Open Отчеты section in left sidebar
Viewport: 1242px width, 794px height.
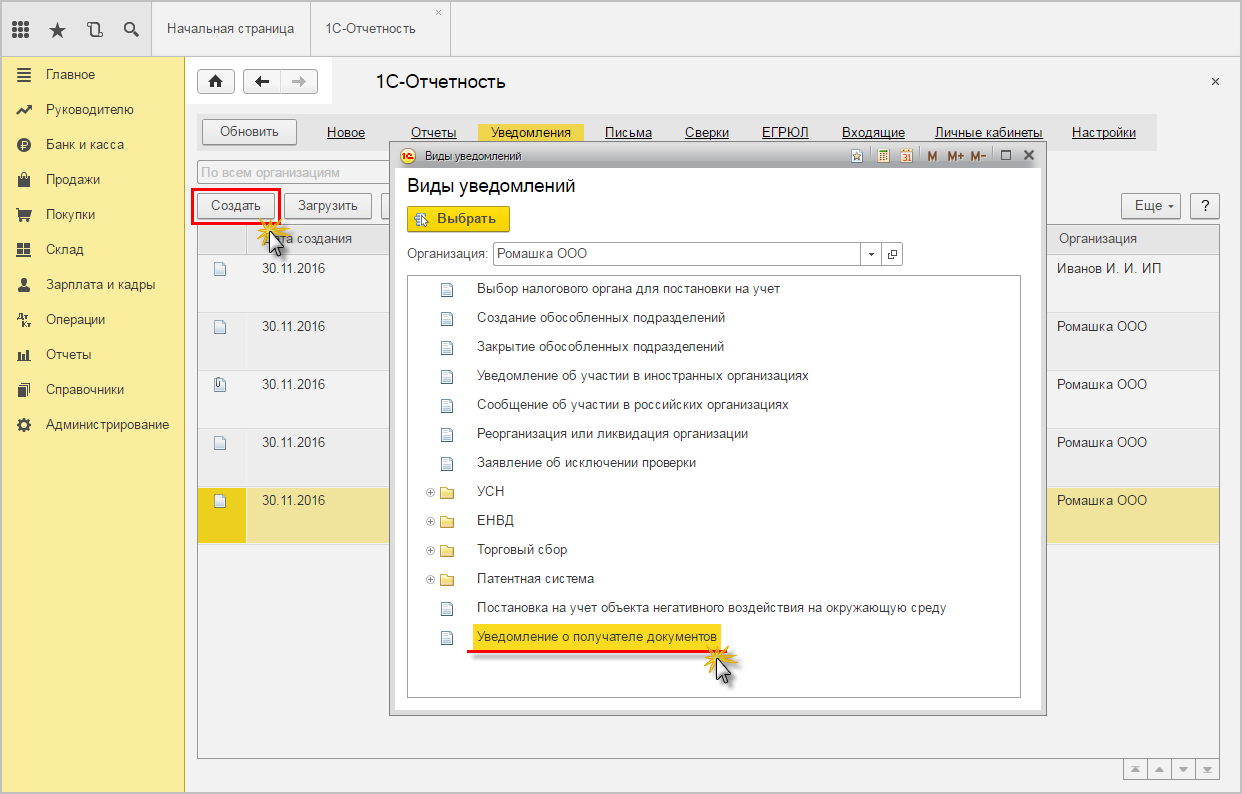68,355
